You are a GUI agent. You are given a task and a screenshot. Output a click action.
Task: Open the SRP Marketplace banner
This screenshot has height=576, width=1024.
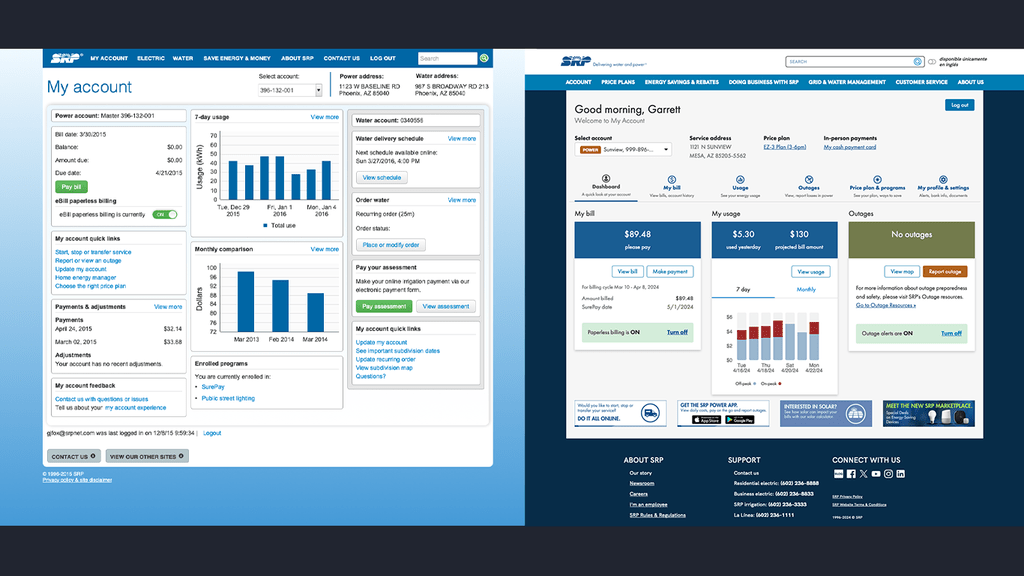click(929, 413)
